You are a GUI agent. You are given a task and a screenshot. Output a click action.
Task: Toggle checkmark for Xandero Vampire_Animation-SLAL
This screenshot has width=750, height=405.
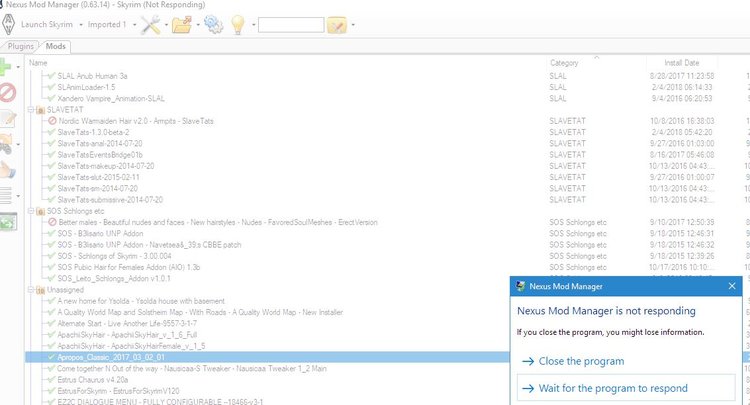[52, 99]
